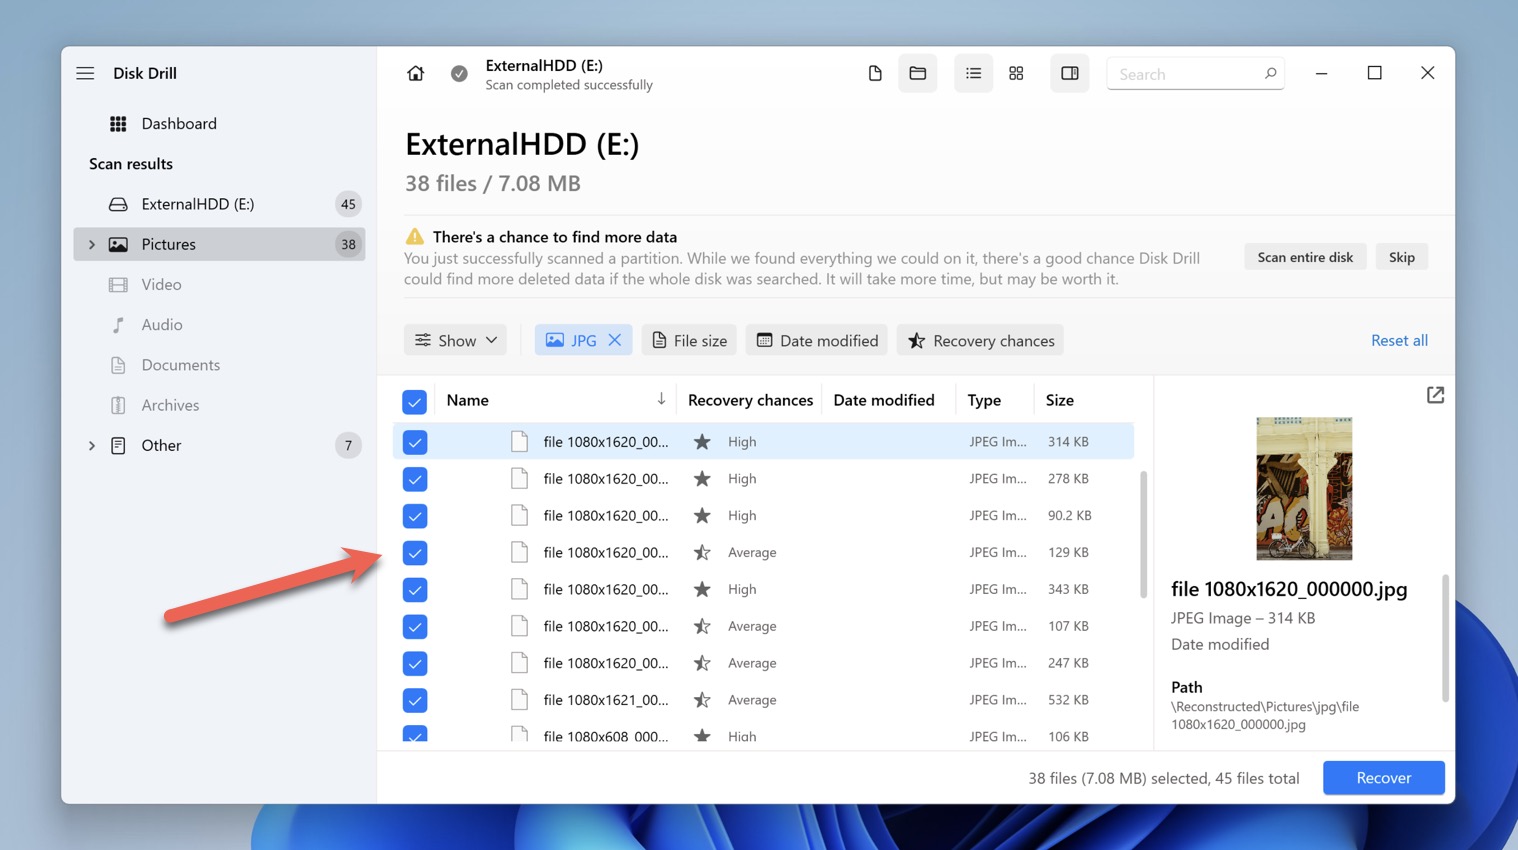The height and width of the screenshot is (850, 1518).
Task: Sort by the Type column header
Action: coord(984,400)
